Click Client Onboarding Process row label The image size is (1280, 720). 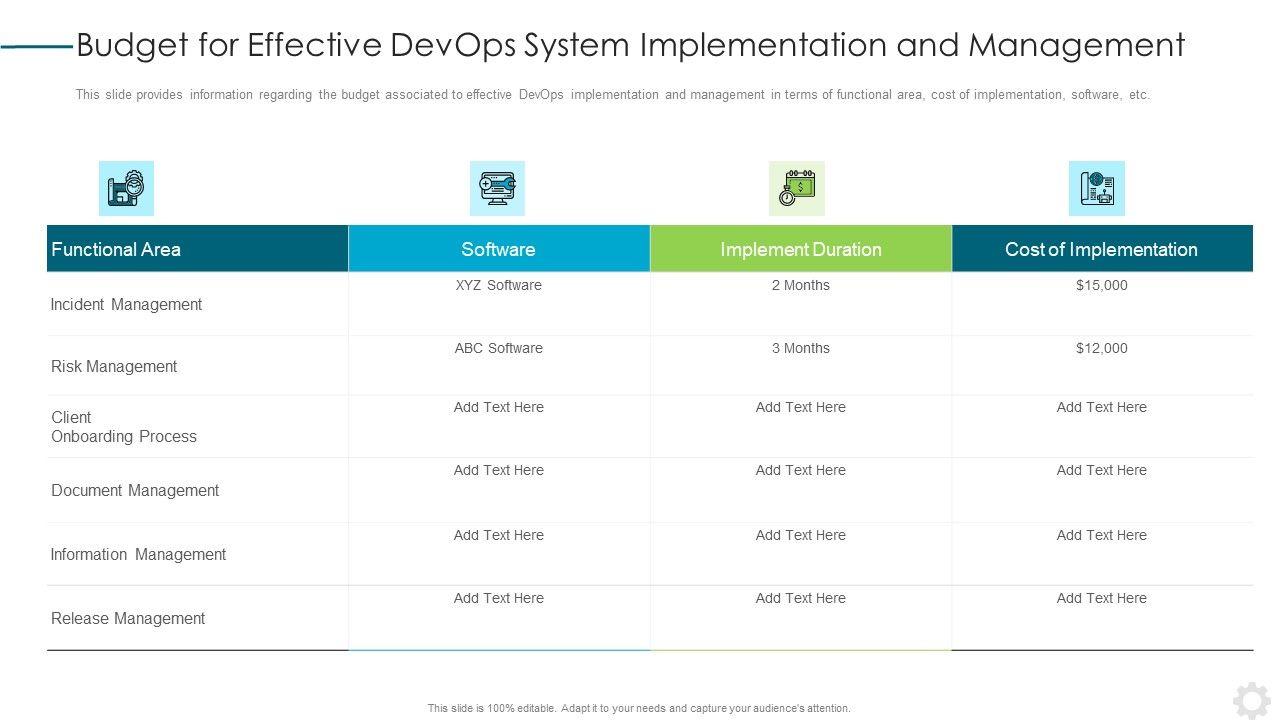(x=124, y=427)
